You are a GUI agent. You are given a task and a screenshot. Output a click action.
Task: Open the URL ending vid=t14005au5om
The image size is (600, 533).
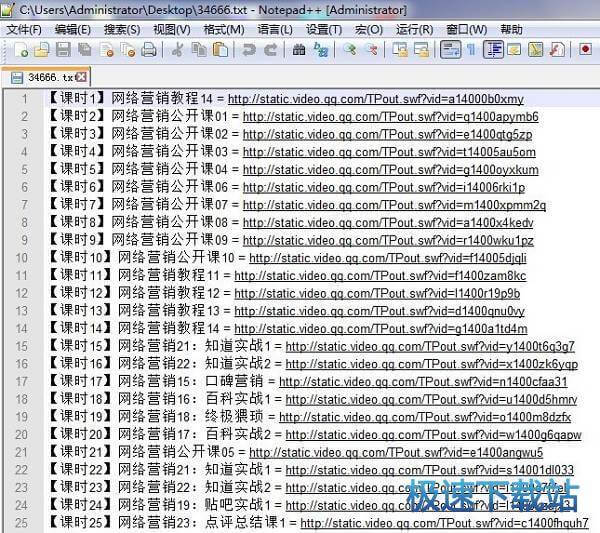(389, 152)
